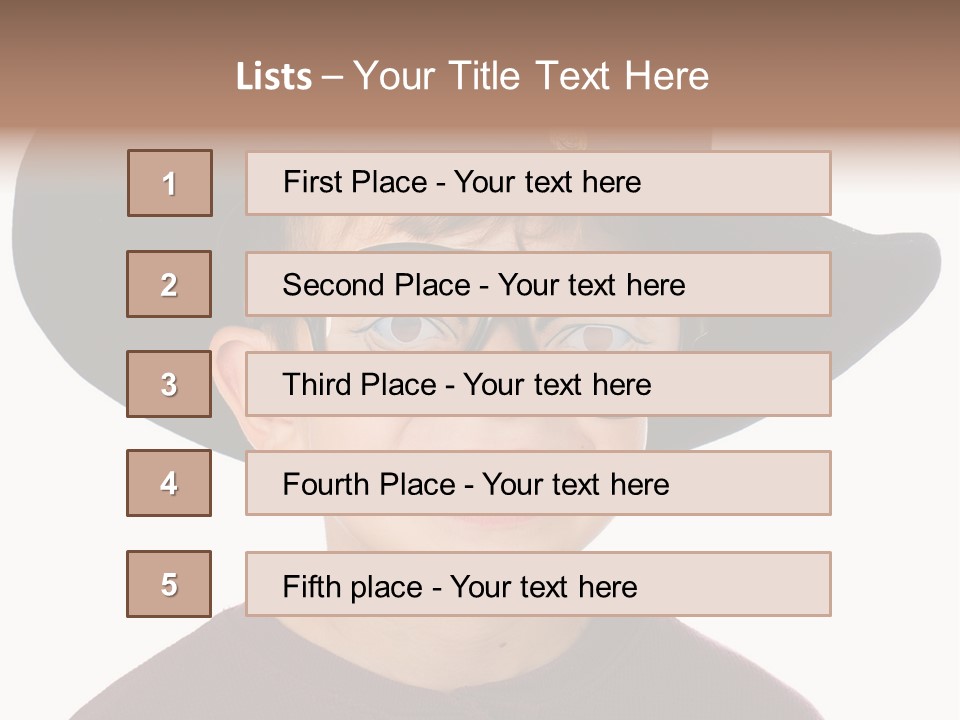
Task: Select the Third Place text bar
Action: pos(538,384)
